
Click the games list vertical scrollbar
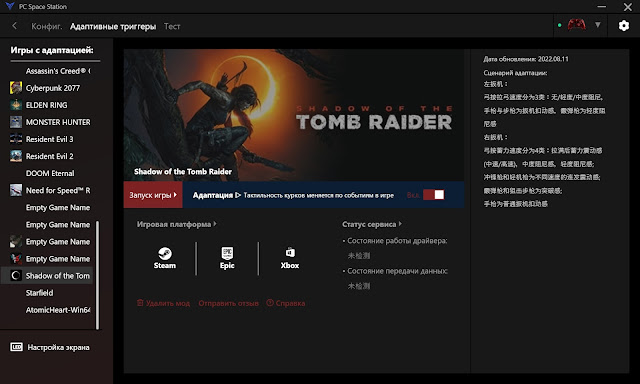coord(97,275)
